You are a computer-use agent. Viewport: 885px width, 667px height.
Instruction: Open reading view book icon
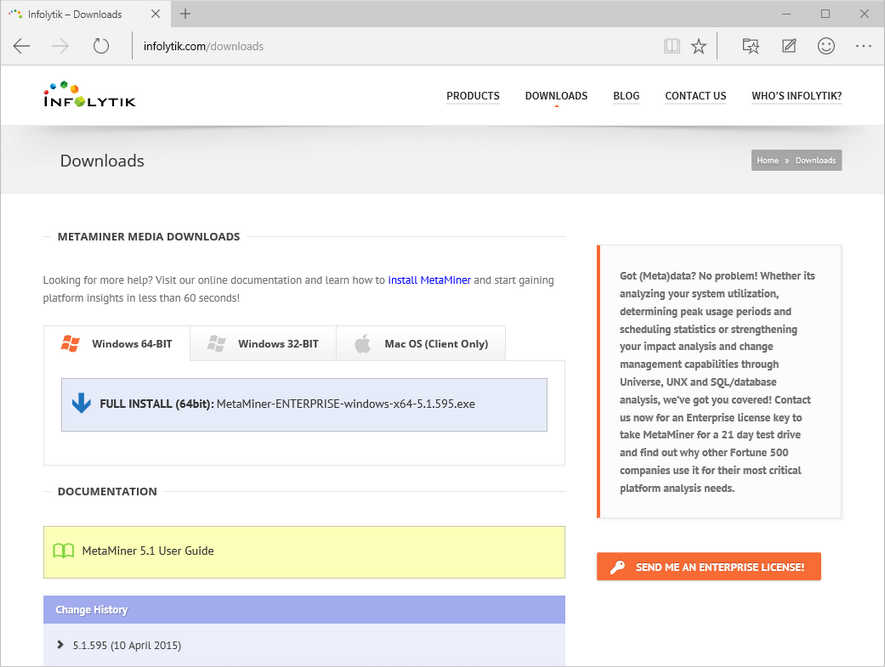click(x=672, y=46)
